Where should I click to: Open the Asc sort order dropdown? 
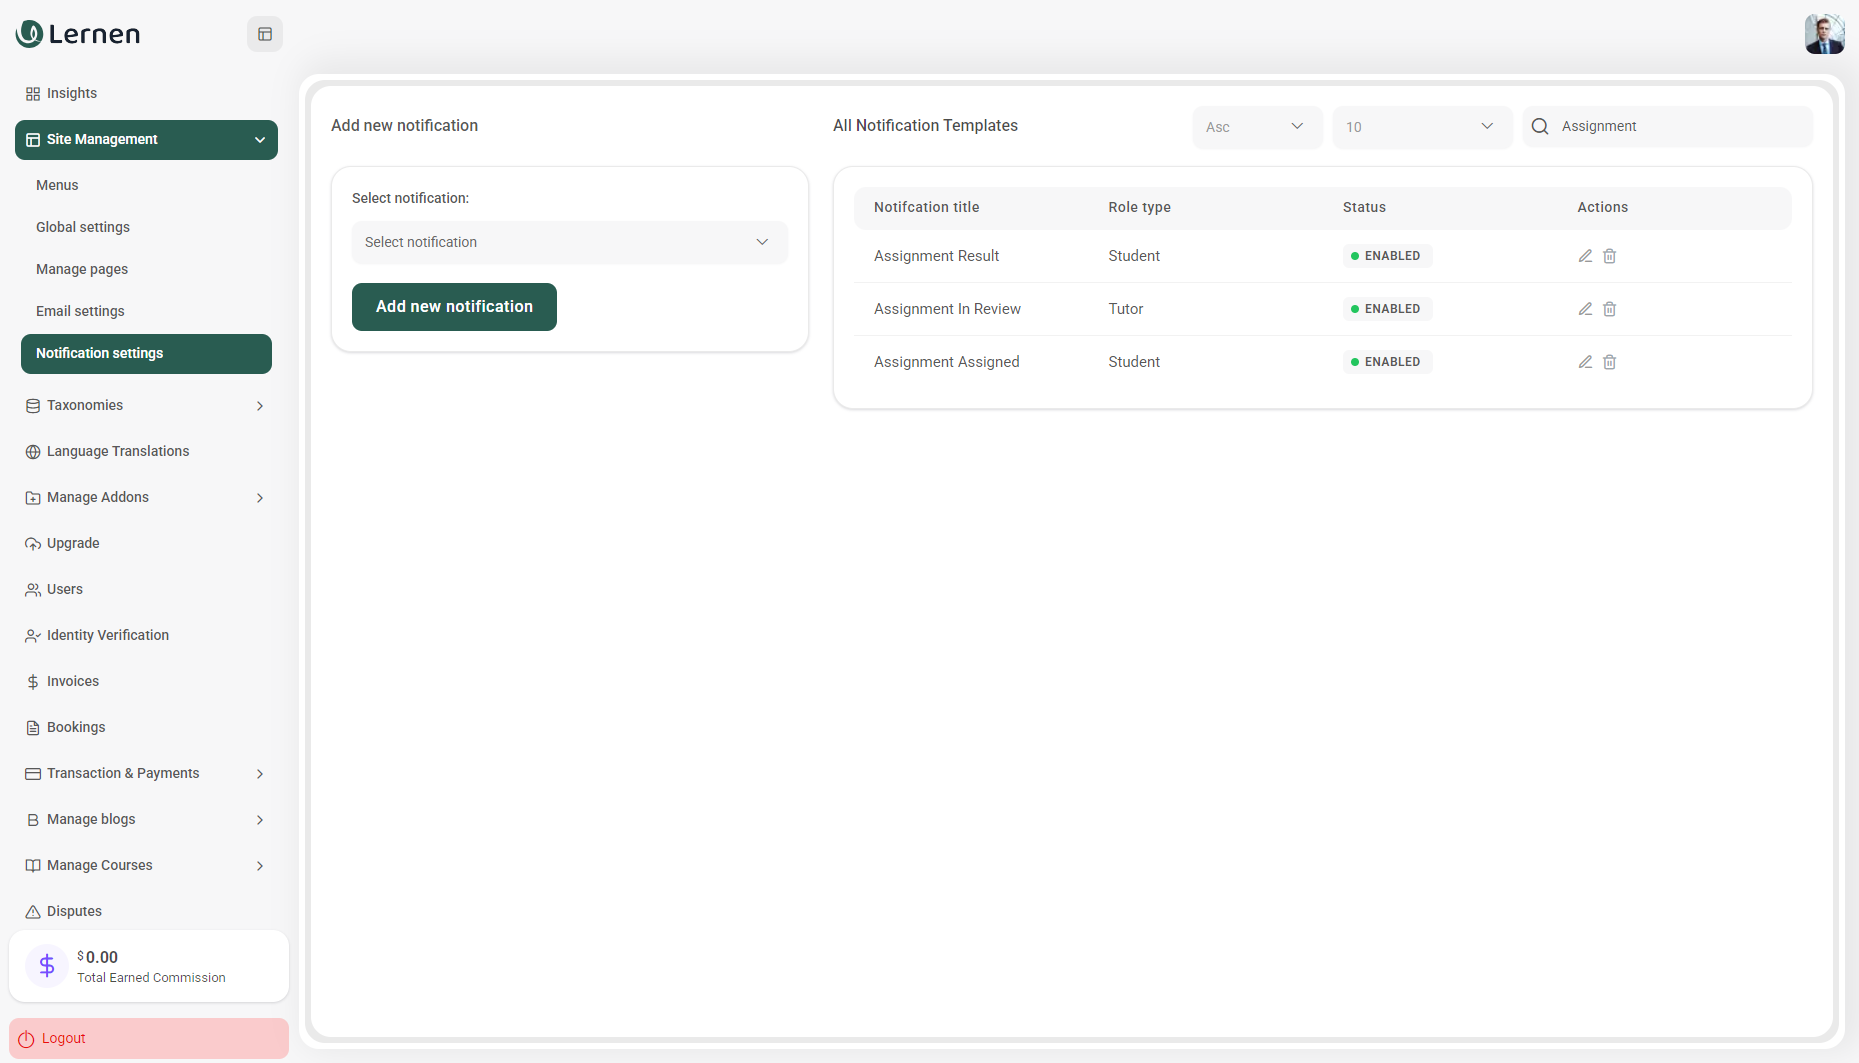tap(1257, 127)
